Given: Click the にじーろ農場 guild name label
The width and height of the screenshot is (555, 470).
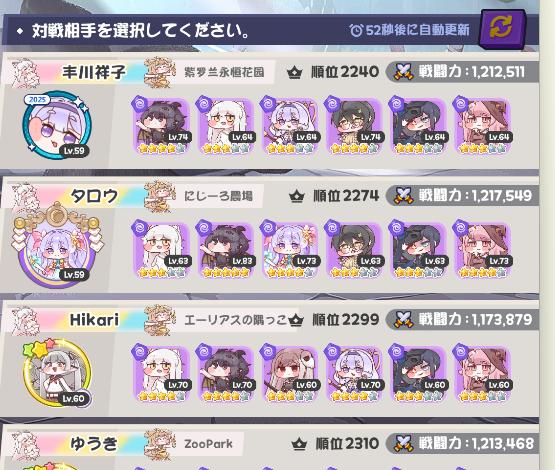Looking at the screenshot, I should [218, 196].
